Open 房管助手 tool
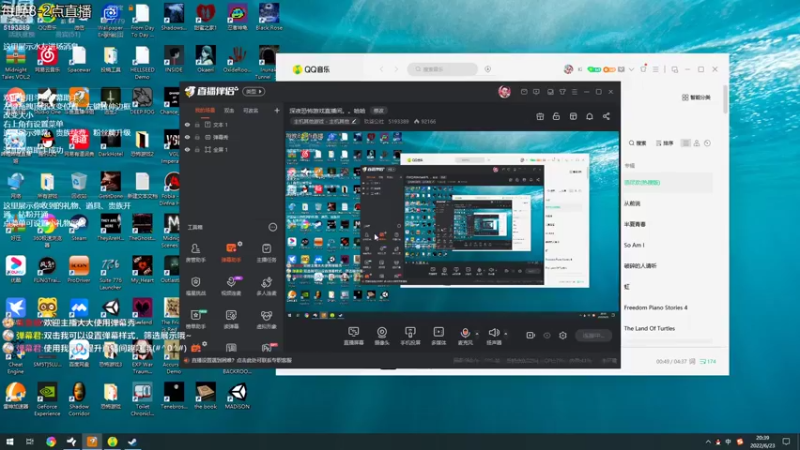 195,253
